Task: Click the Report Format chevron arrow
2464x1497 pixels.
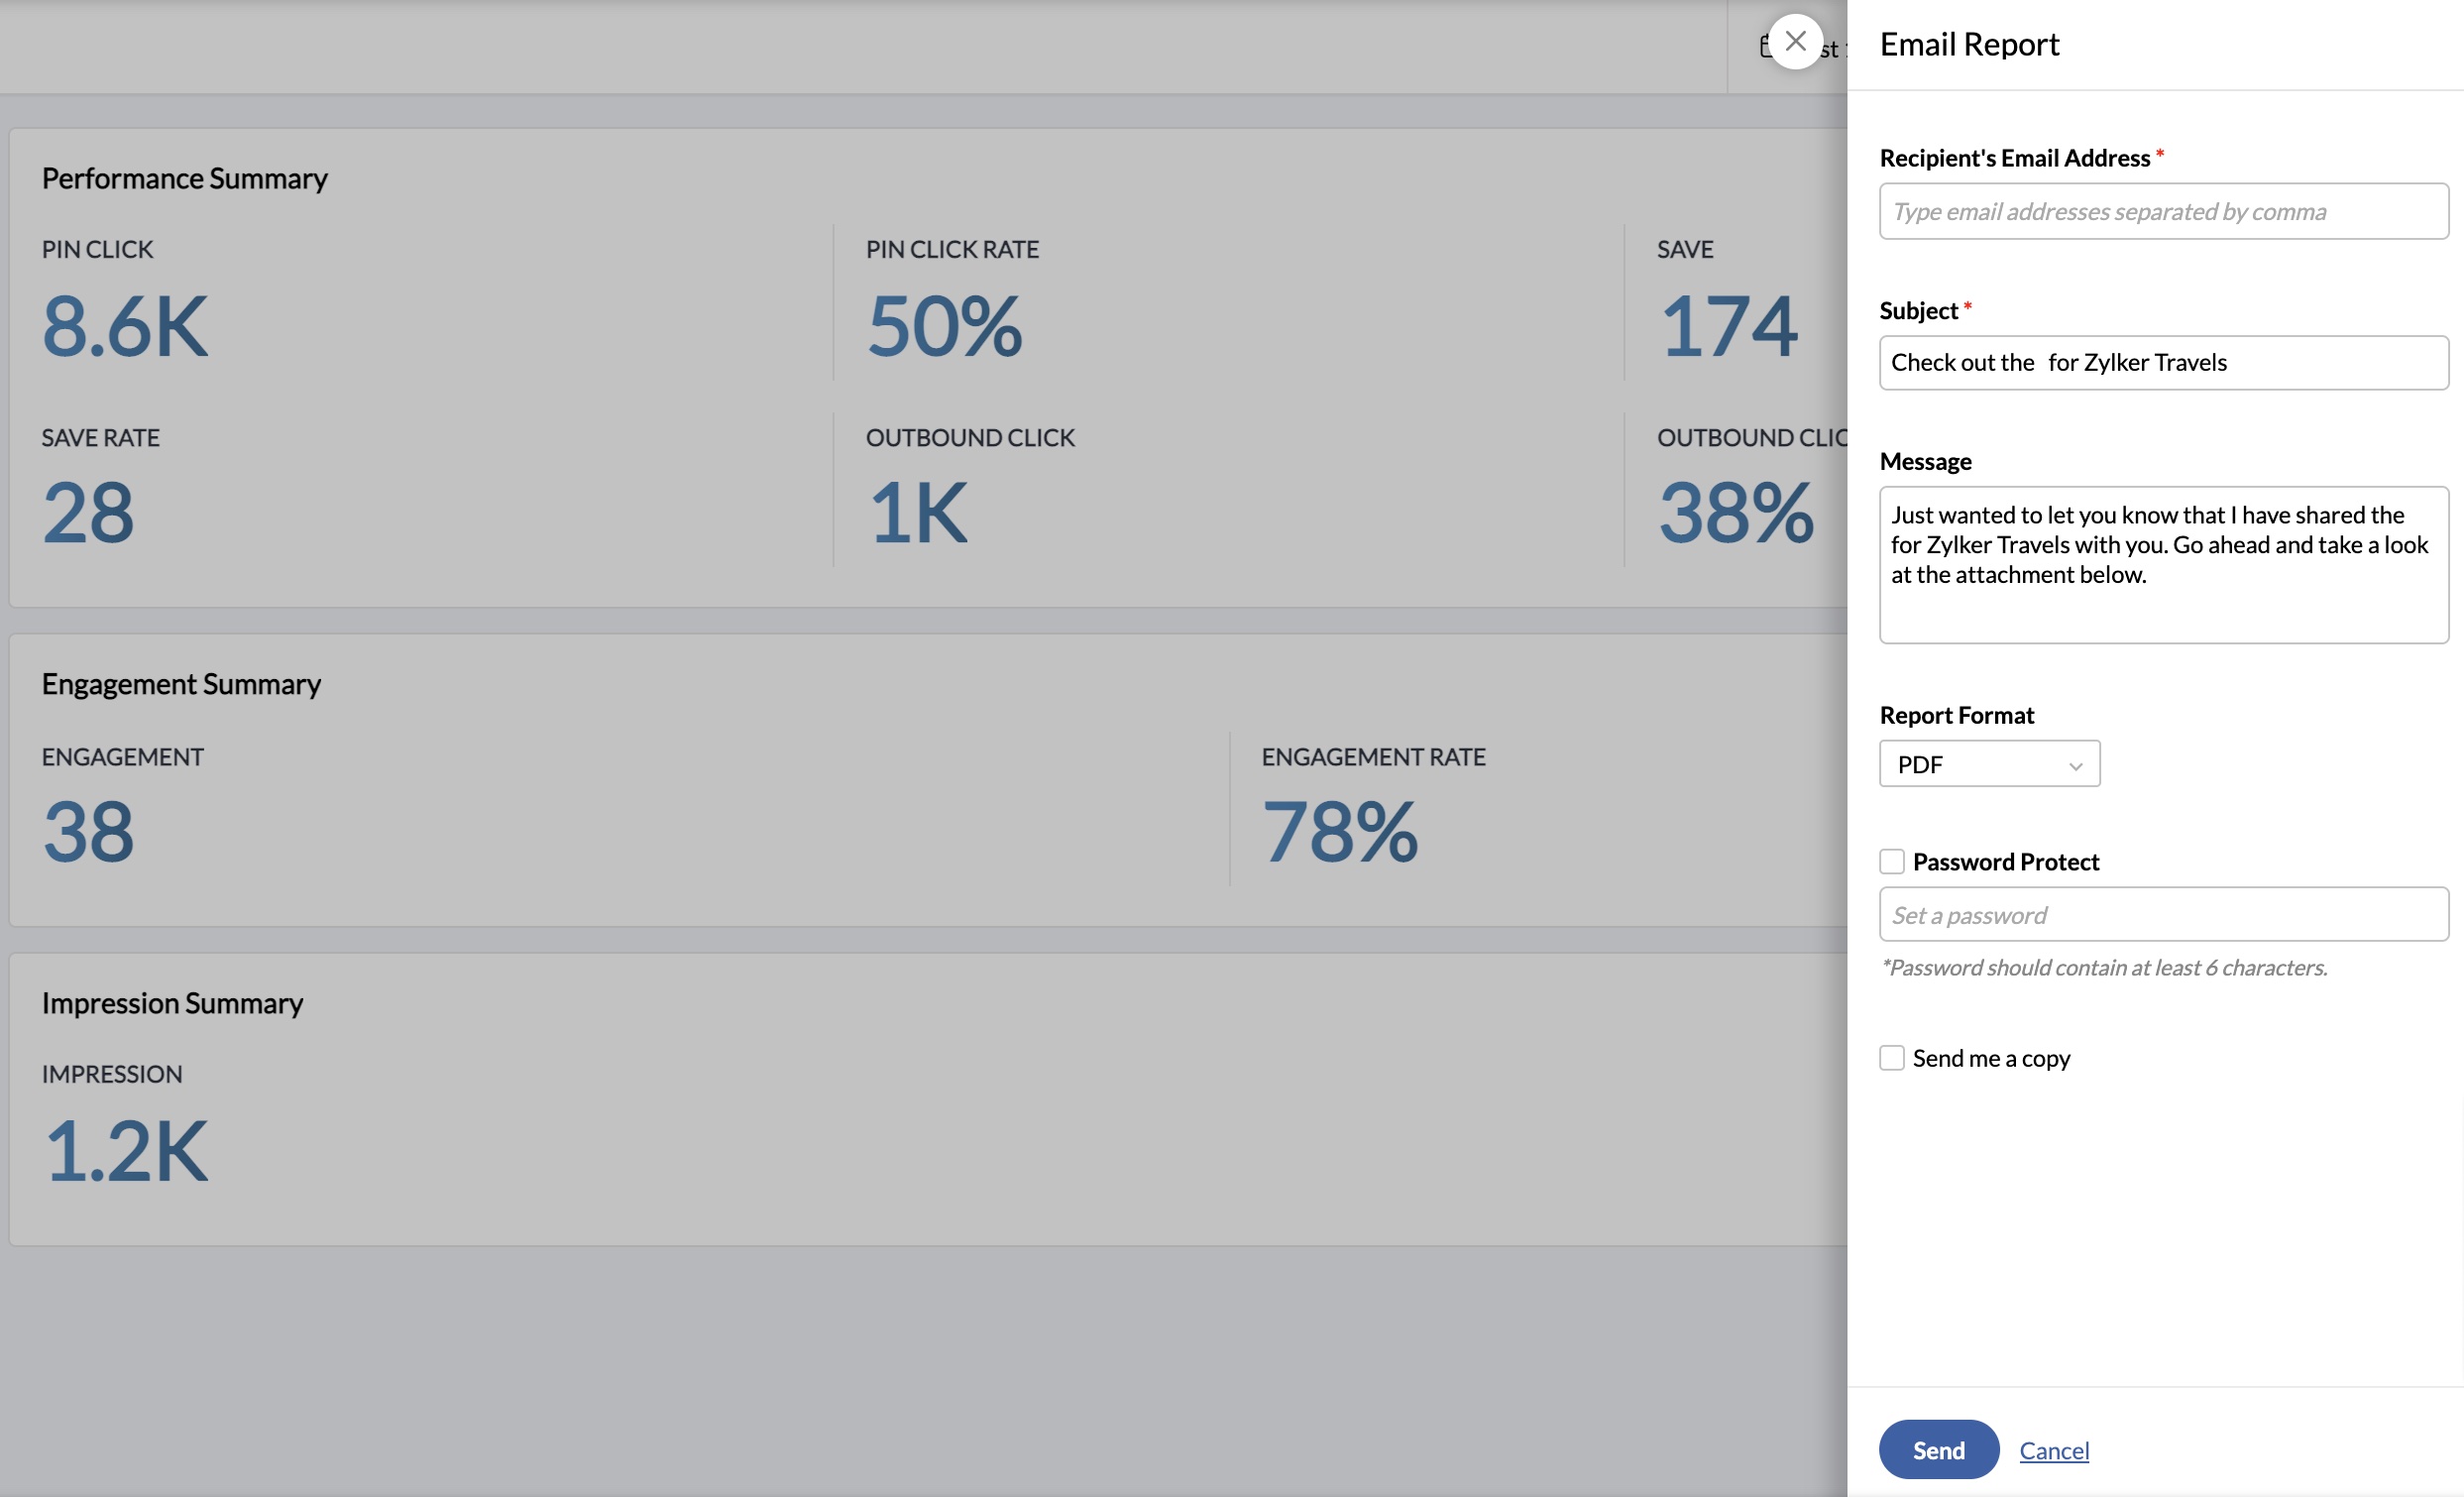Action: [2075, 766]
